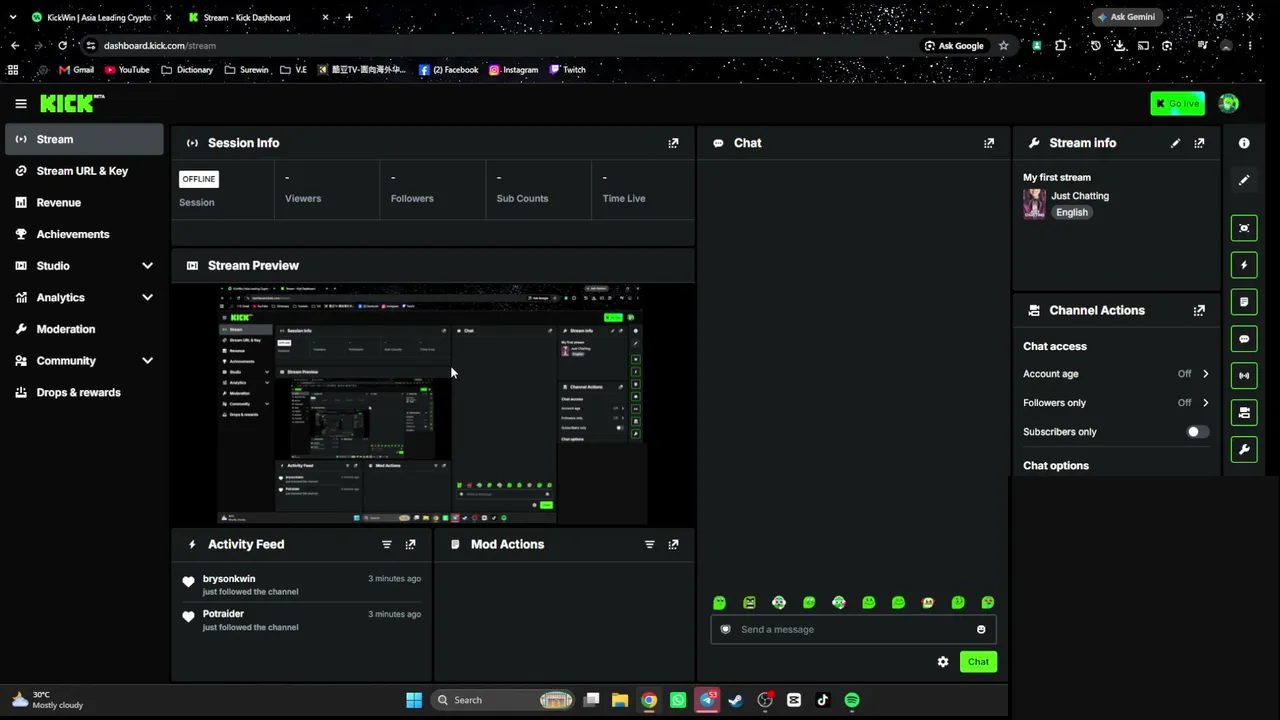This screenshot has height=720, width=1280.
Task: Pop out the Stream info panel
Action: [x=1199, y=143]
